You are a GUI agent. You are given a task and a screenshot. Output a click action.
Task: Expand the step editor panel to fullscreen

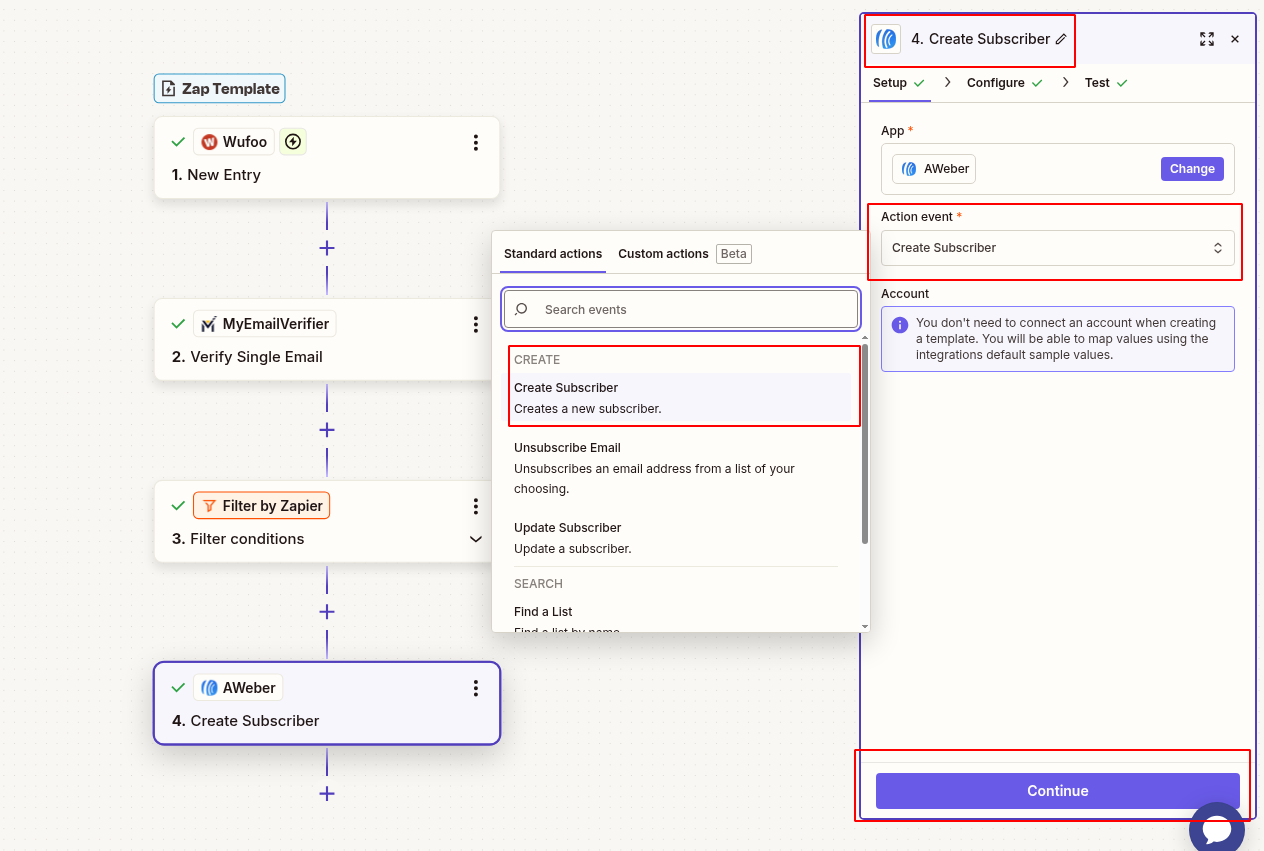click(x=1206, y=39)
